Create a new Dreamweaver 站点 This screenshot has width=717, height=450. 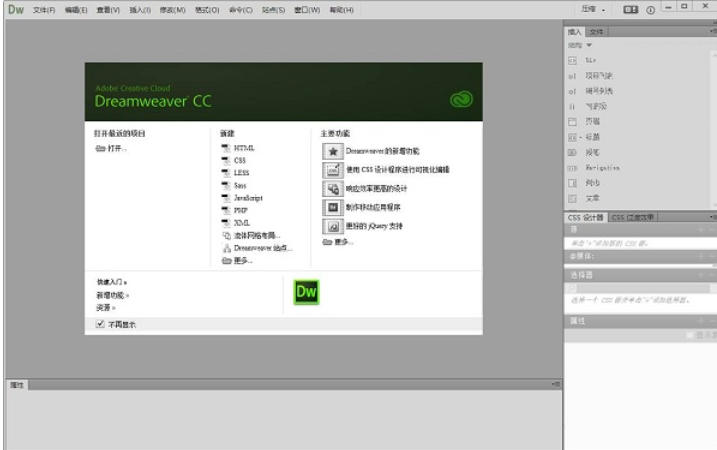click(257, 248)
